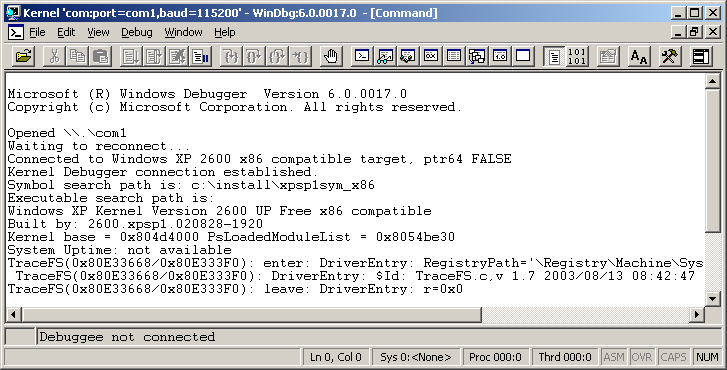This screenshot has width=727, height=370.
Task: Open the Registers window toolbar icon
Action: pyautogui.click(x=431, y=56)
